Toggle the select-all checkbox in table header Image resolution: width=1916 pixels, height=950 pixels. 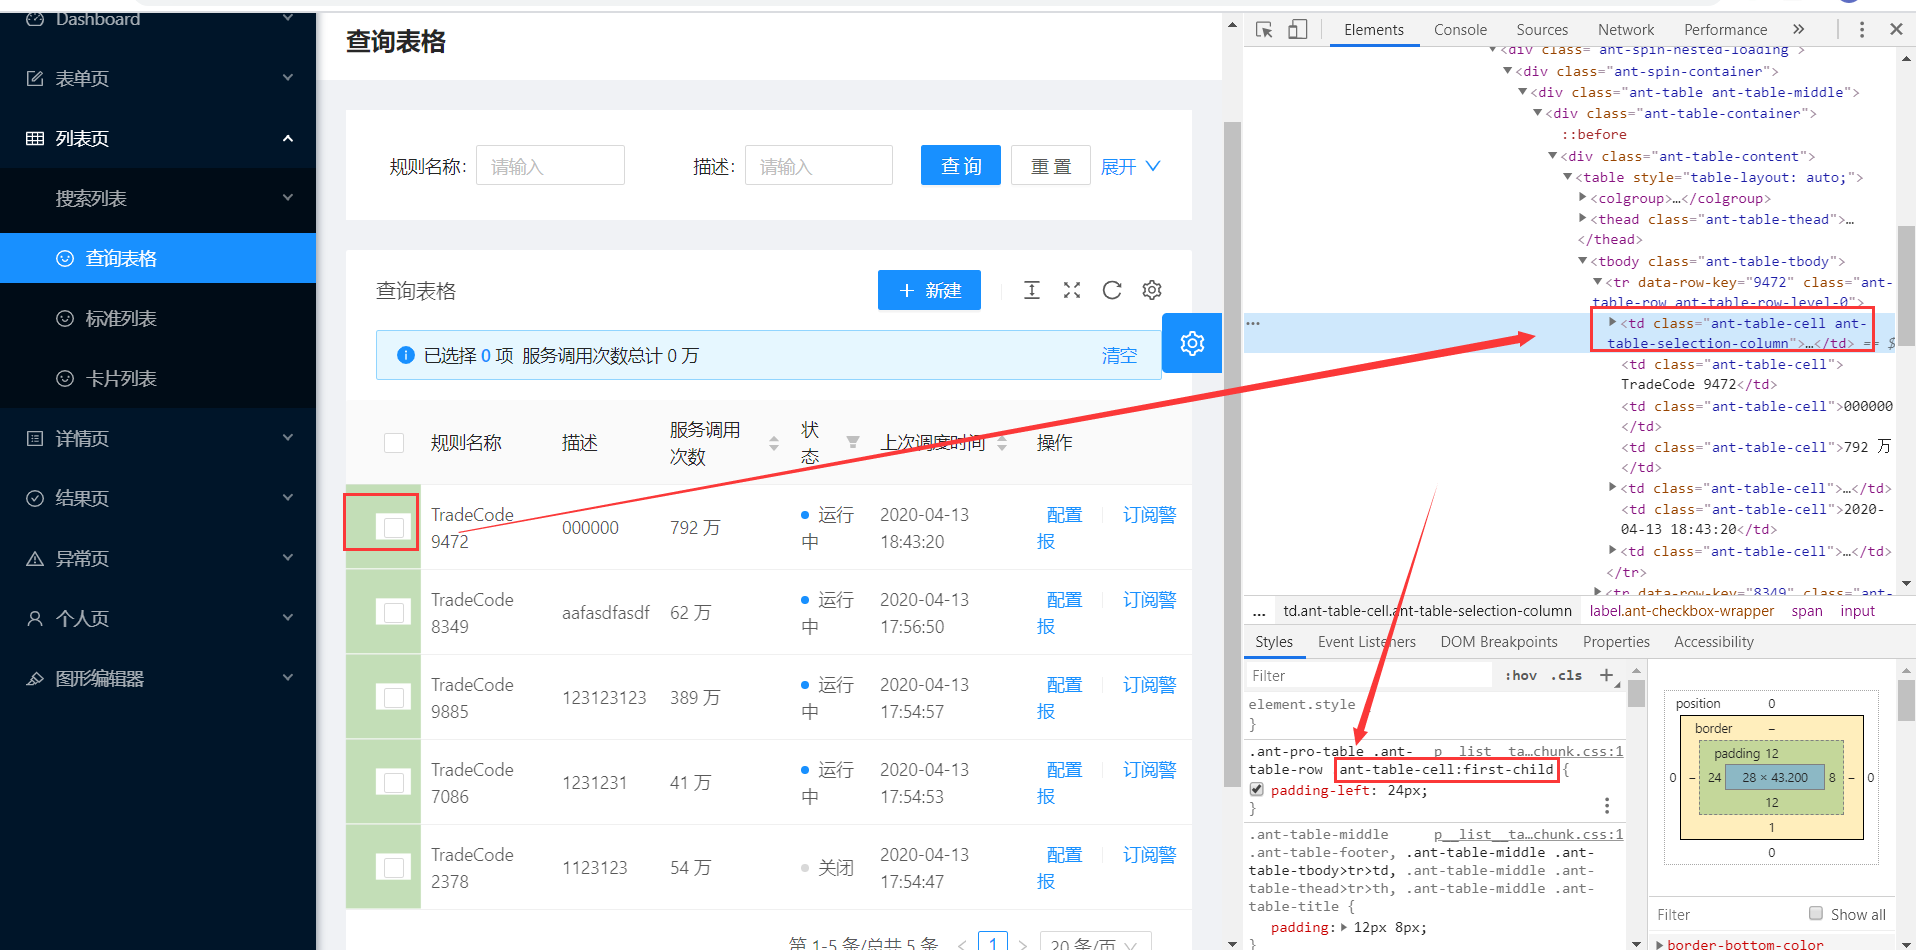pyautogui.click(x=393, y=442)
